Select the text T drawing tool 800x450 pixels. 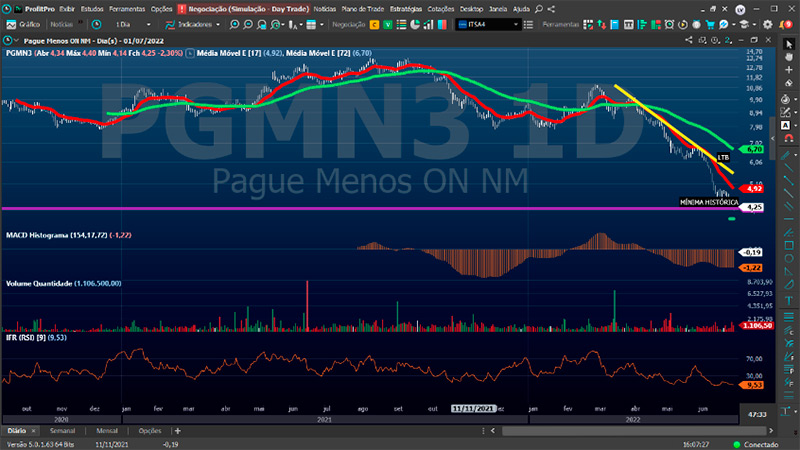pos(789,301)
